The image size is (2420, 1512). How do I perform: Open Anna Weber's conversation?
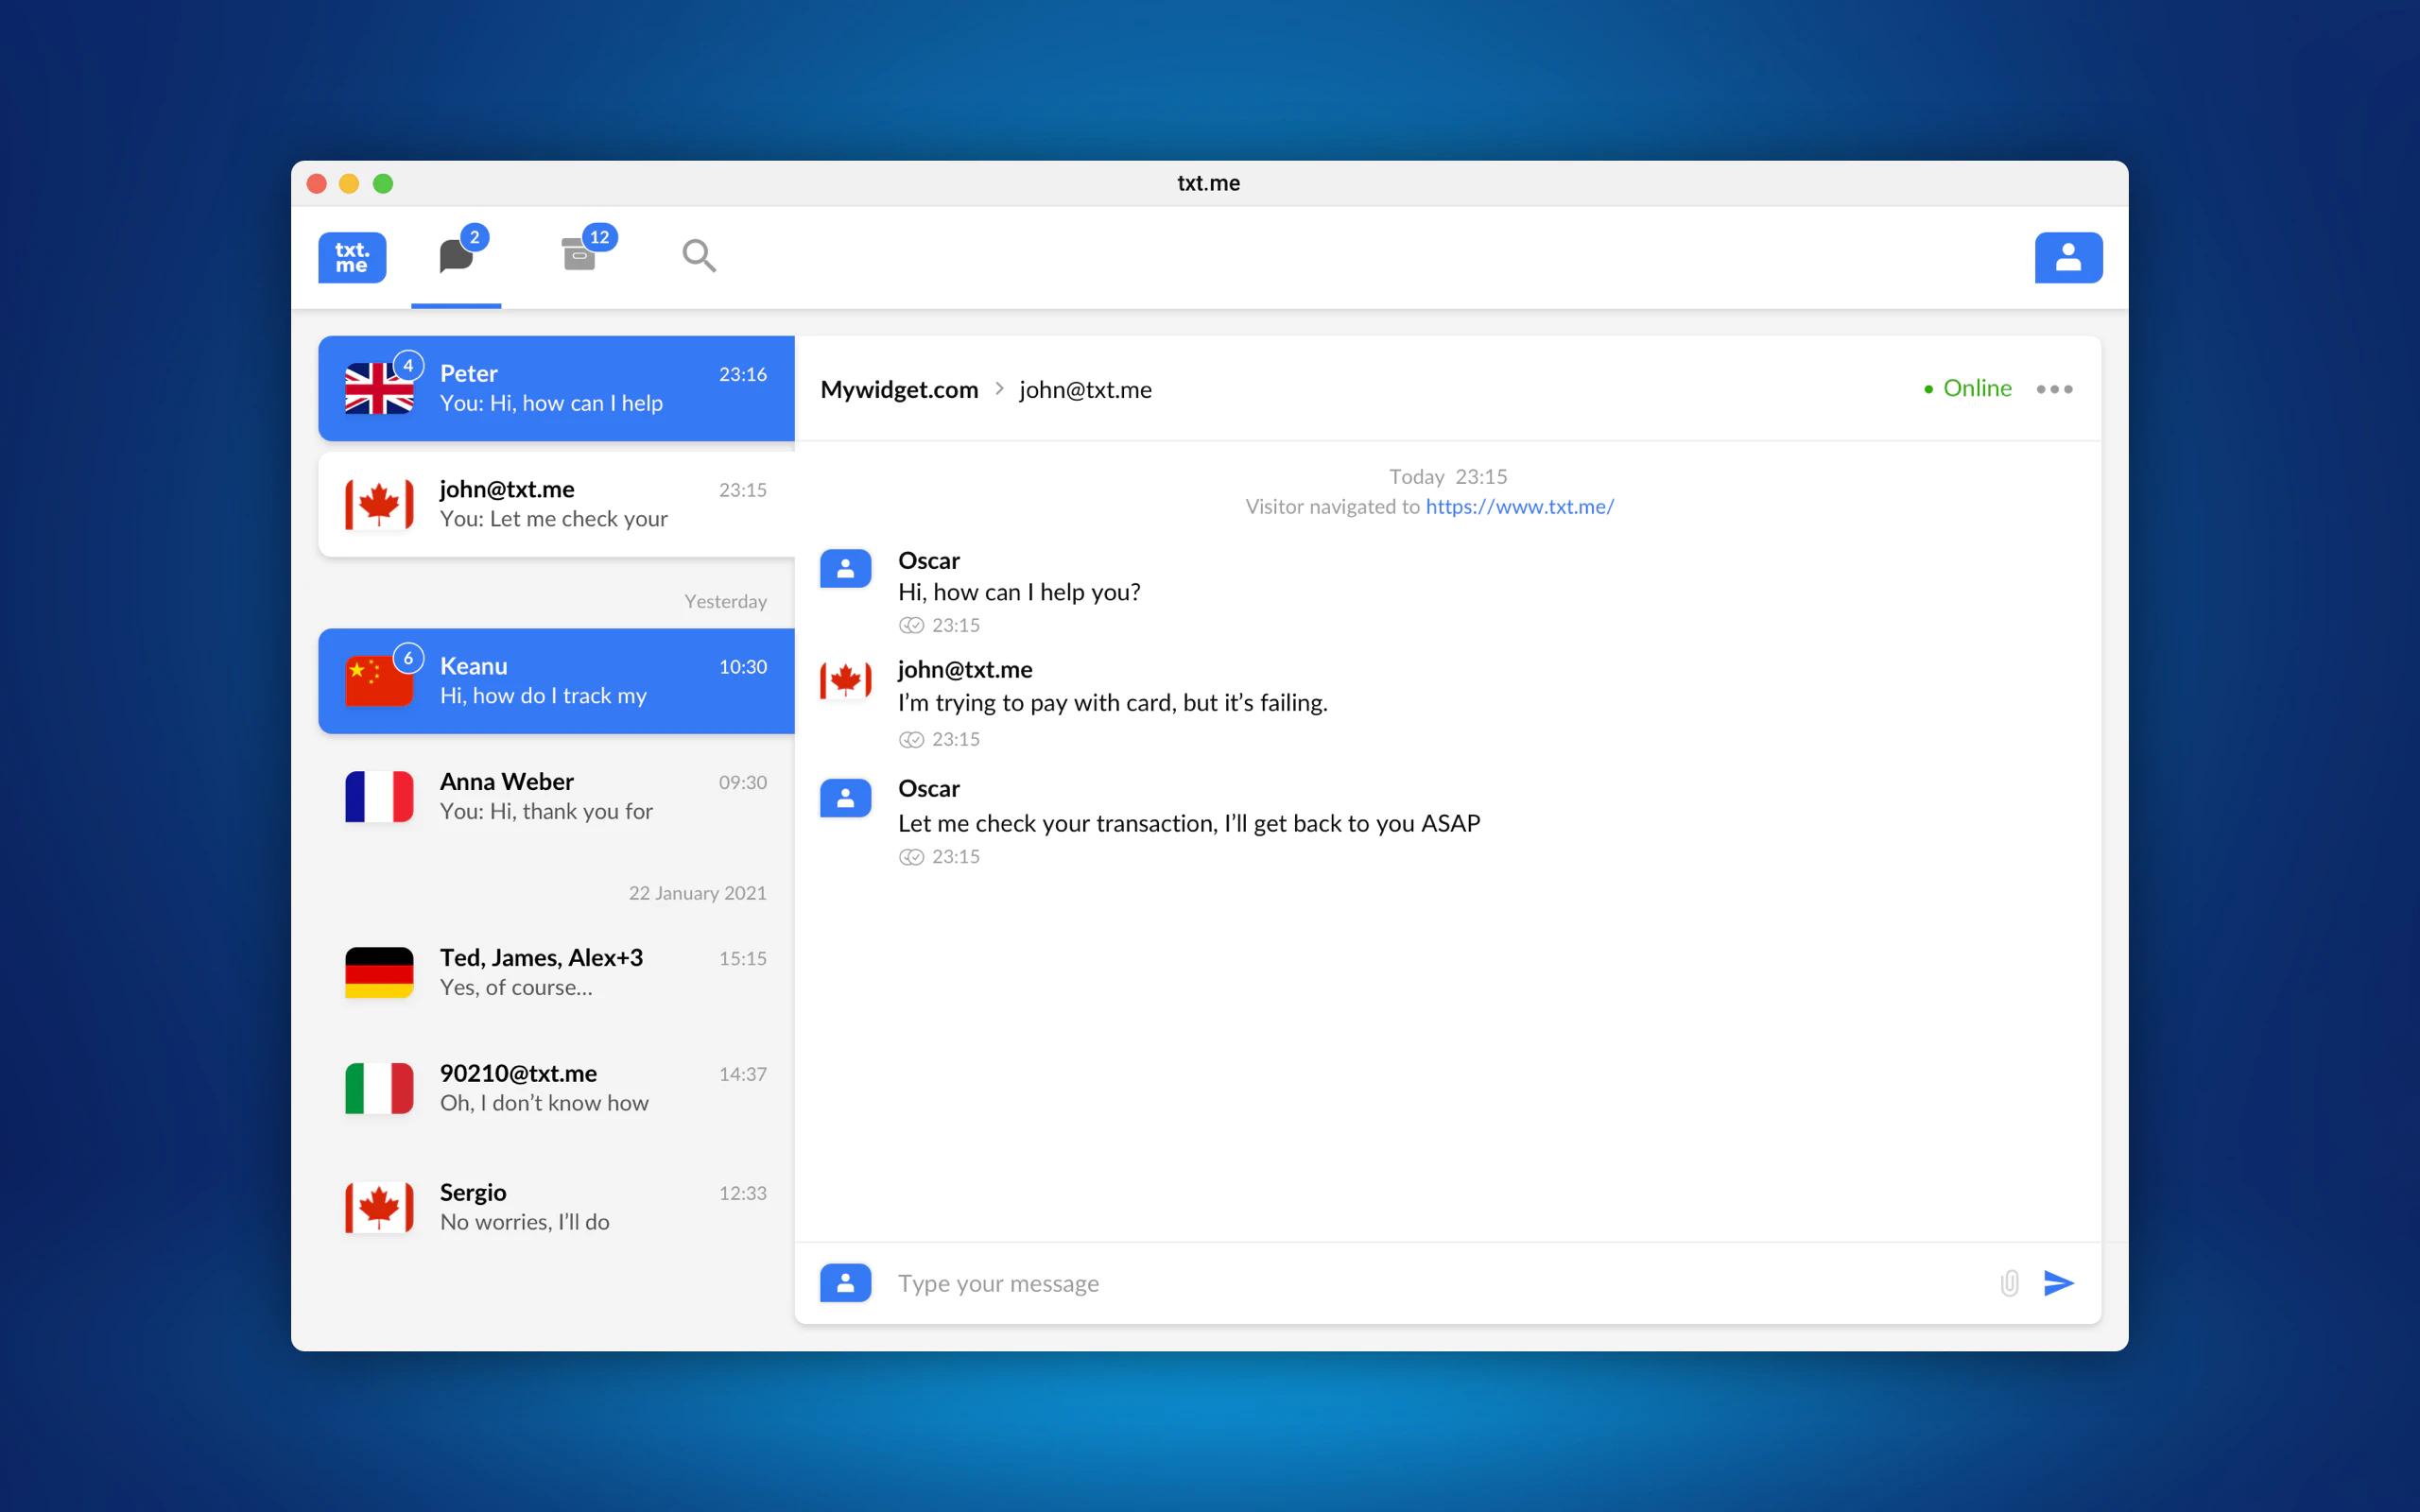coord(556,796)
